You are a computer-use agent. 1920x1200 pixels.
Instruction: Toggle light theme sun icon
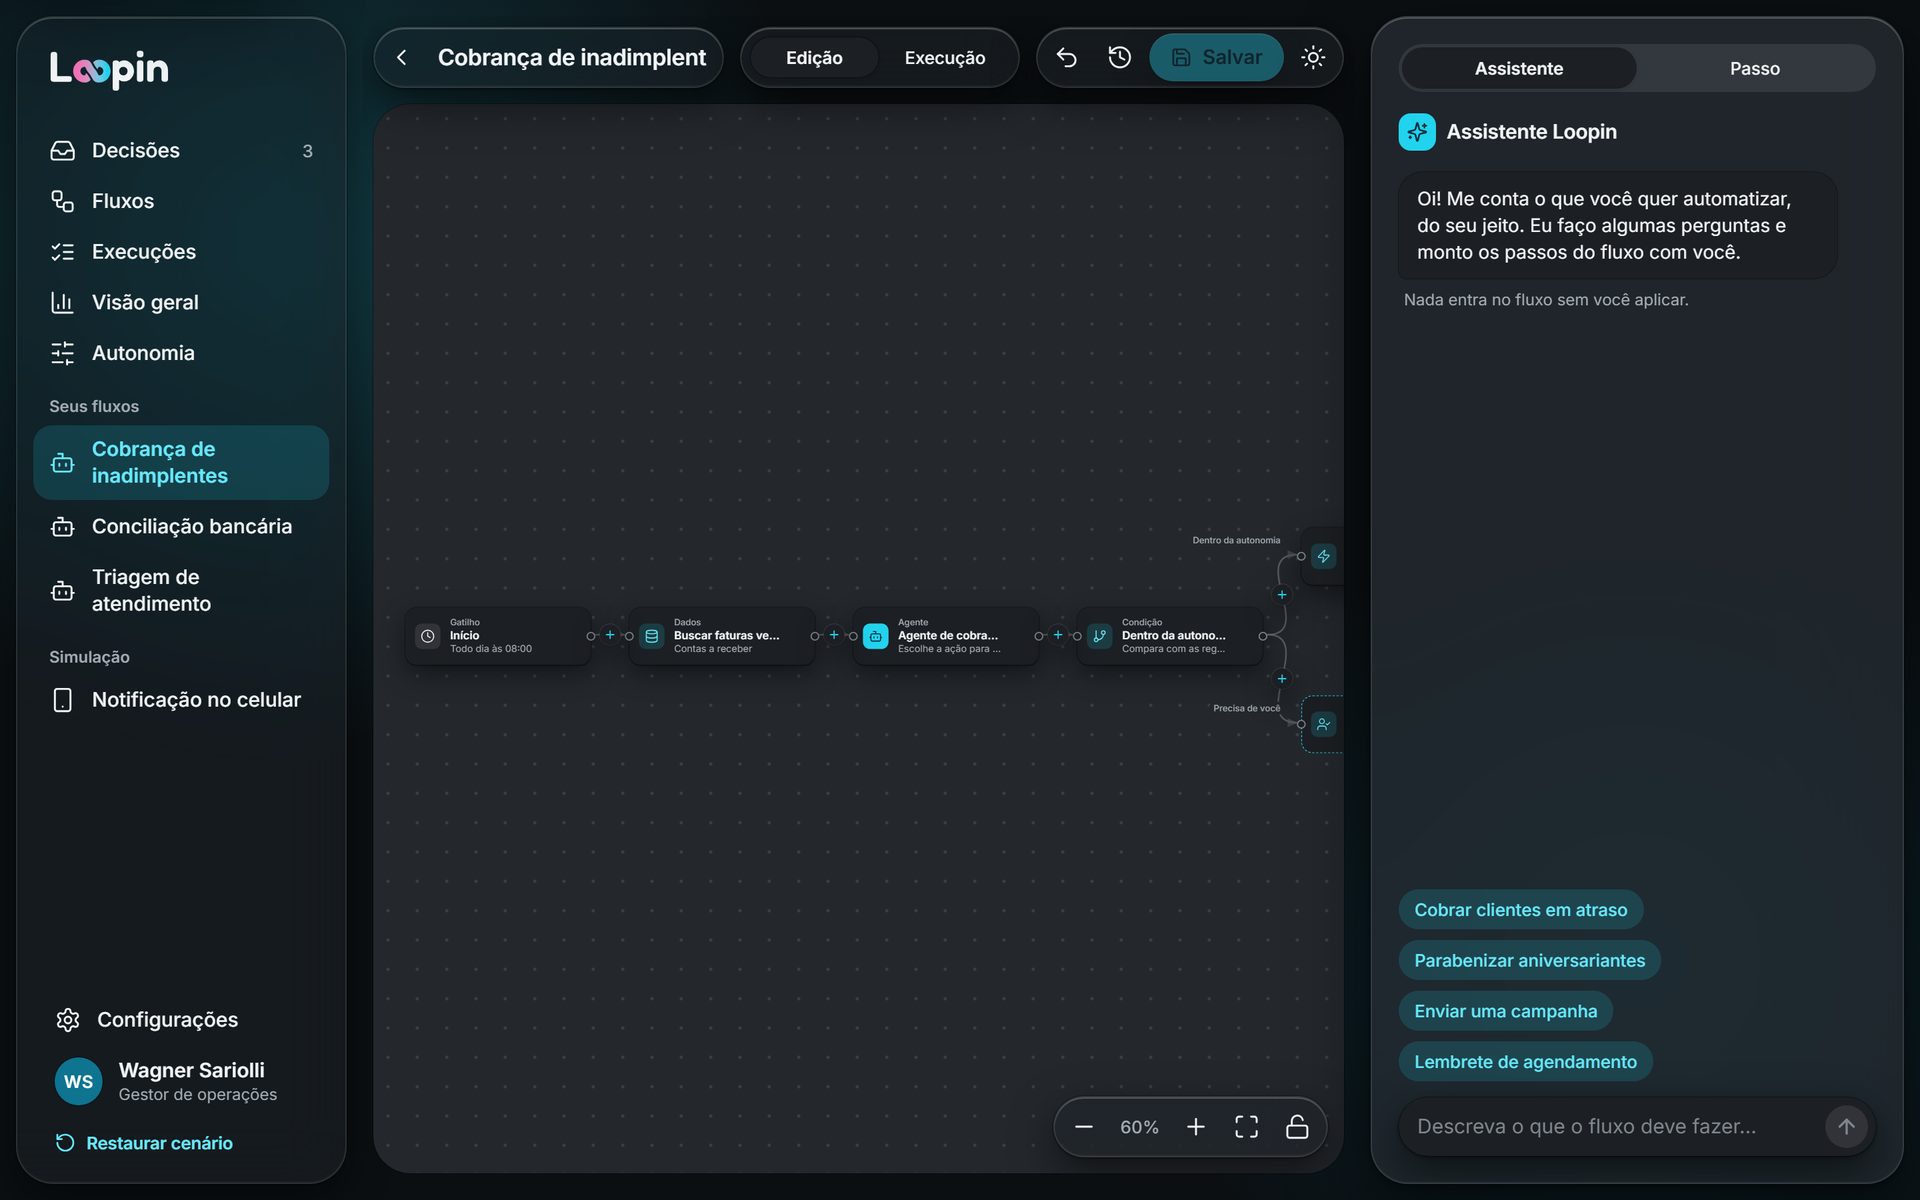1313,58
